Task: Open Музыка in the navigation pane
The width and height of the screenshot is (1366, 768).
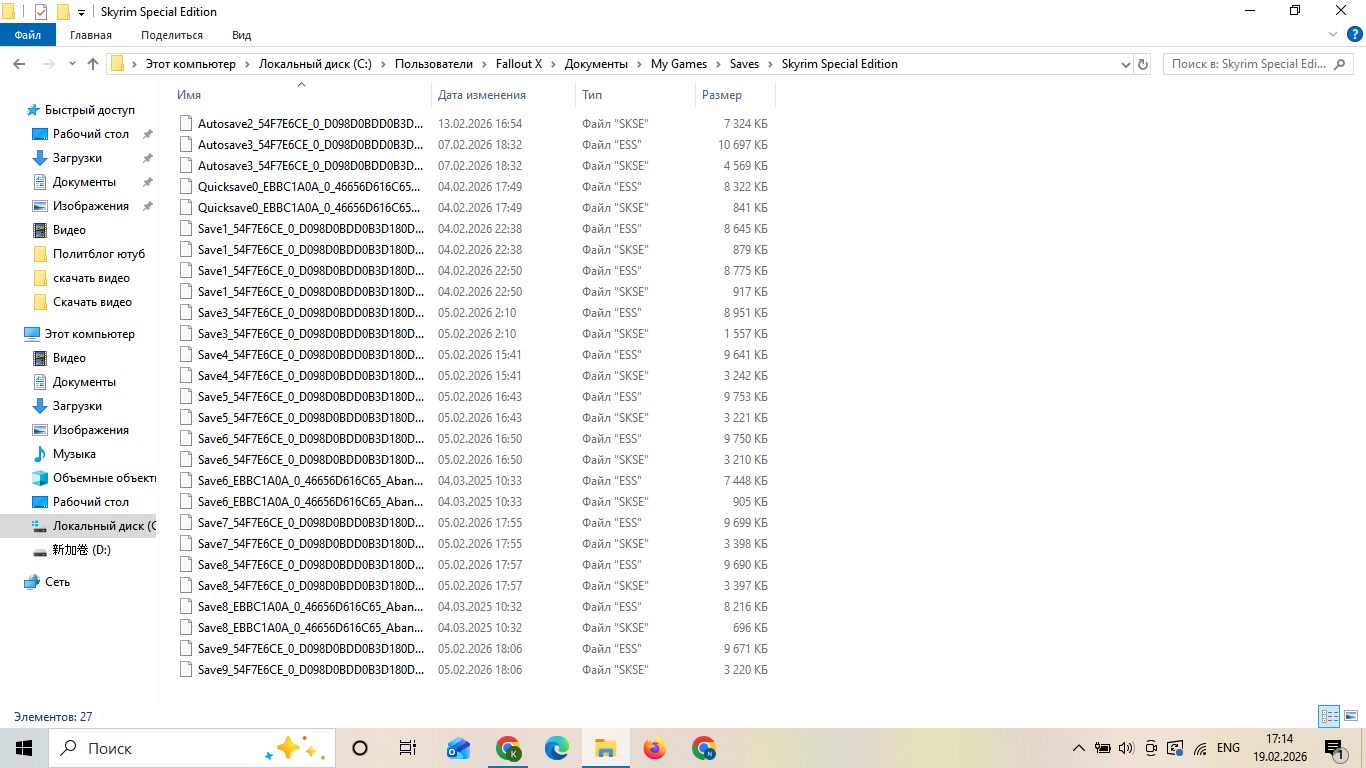Action: coord(74,454)
